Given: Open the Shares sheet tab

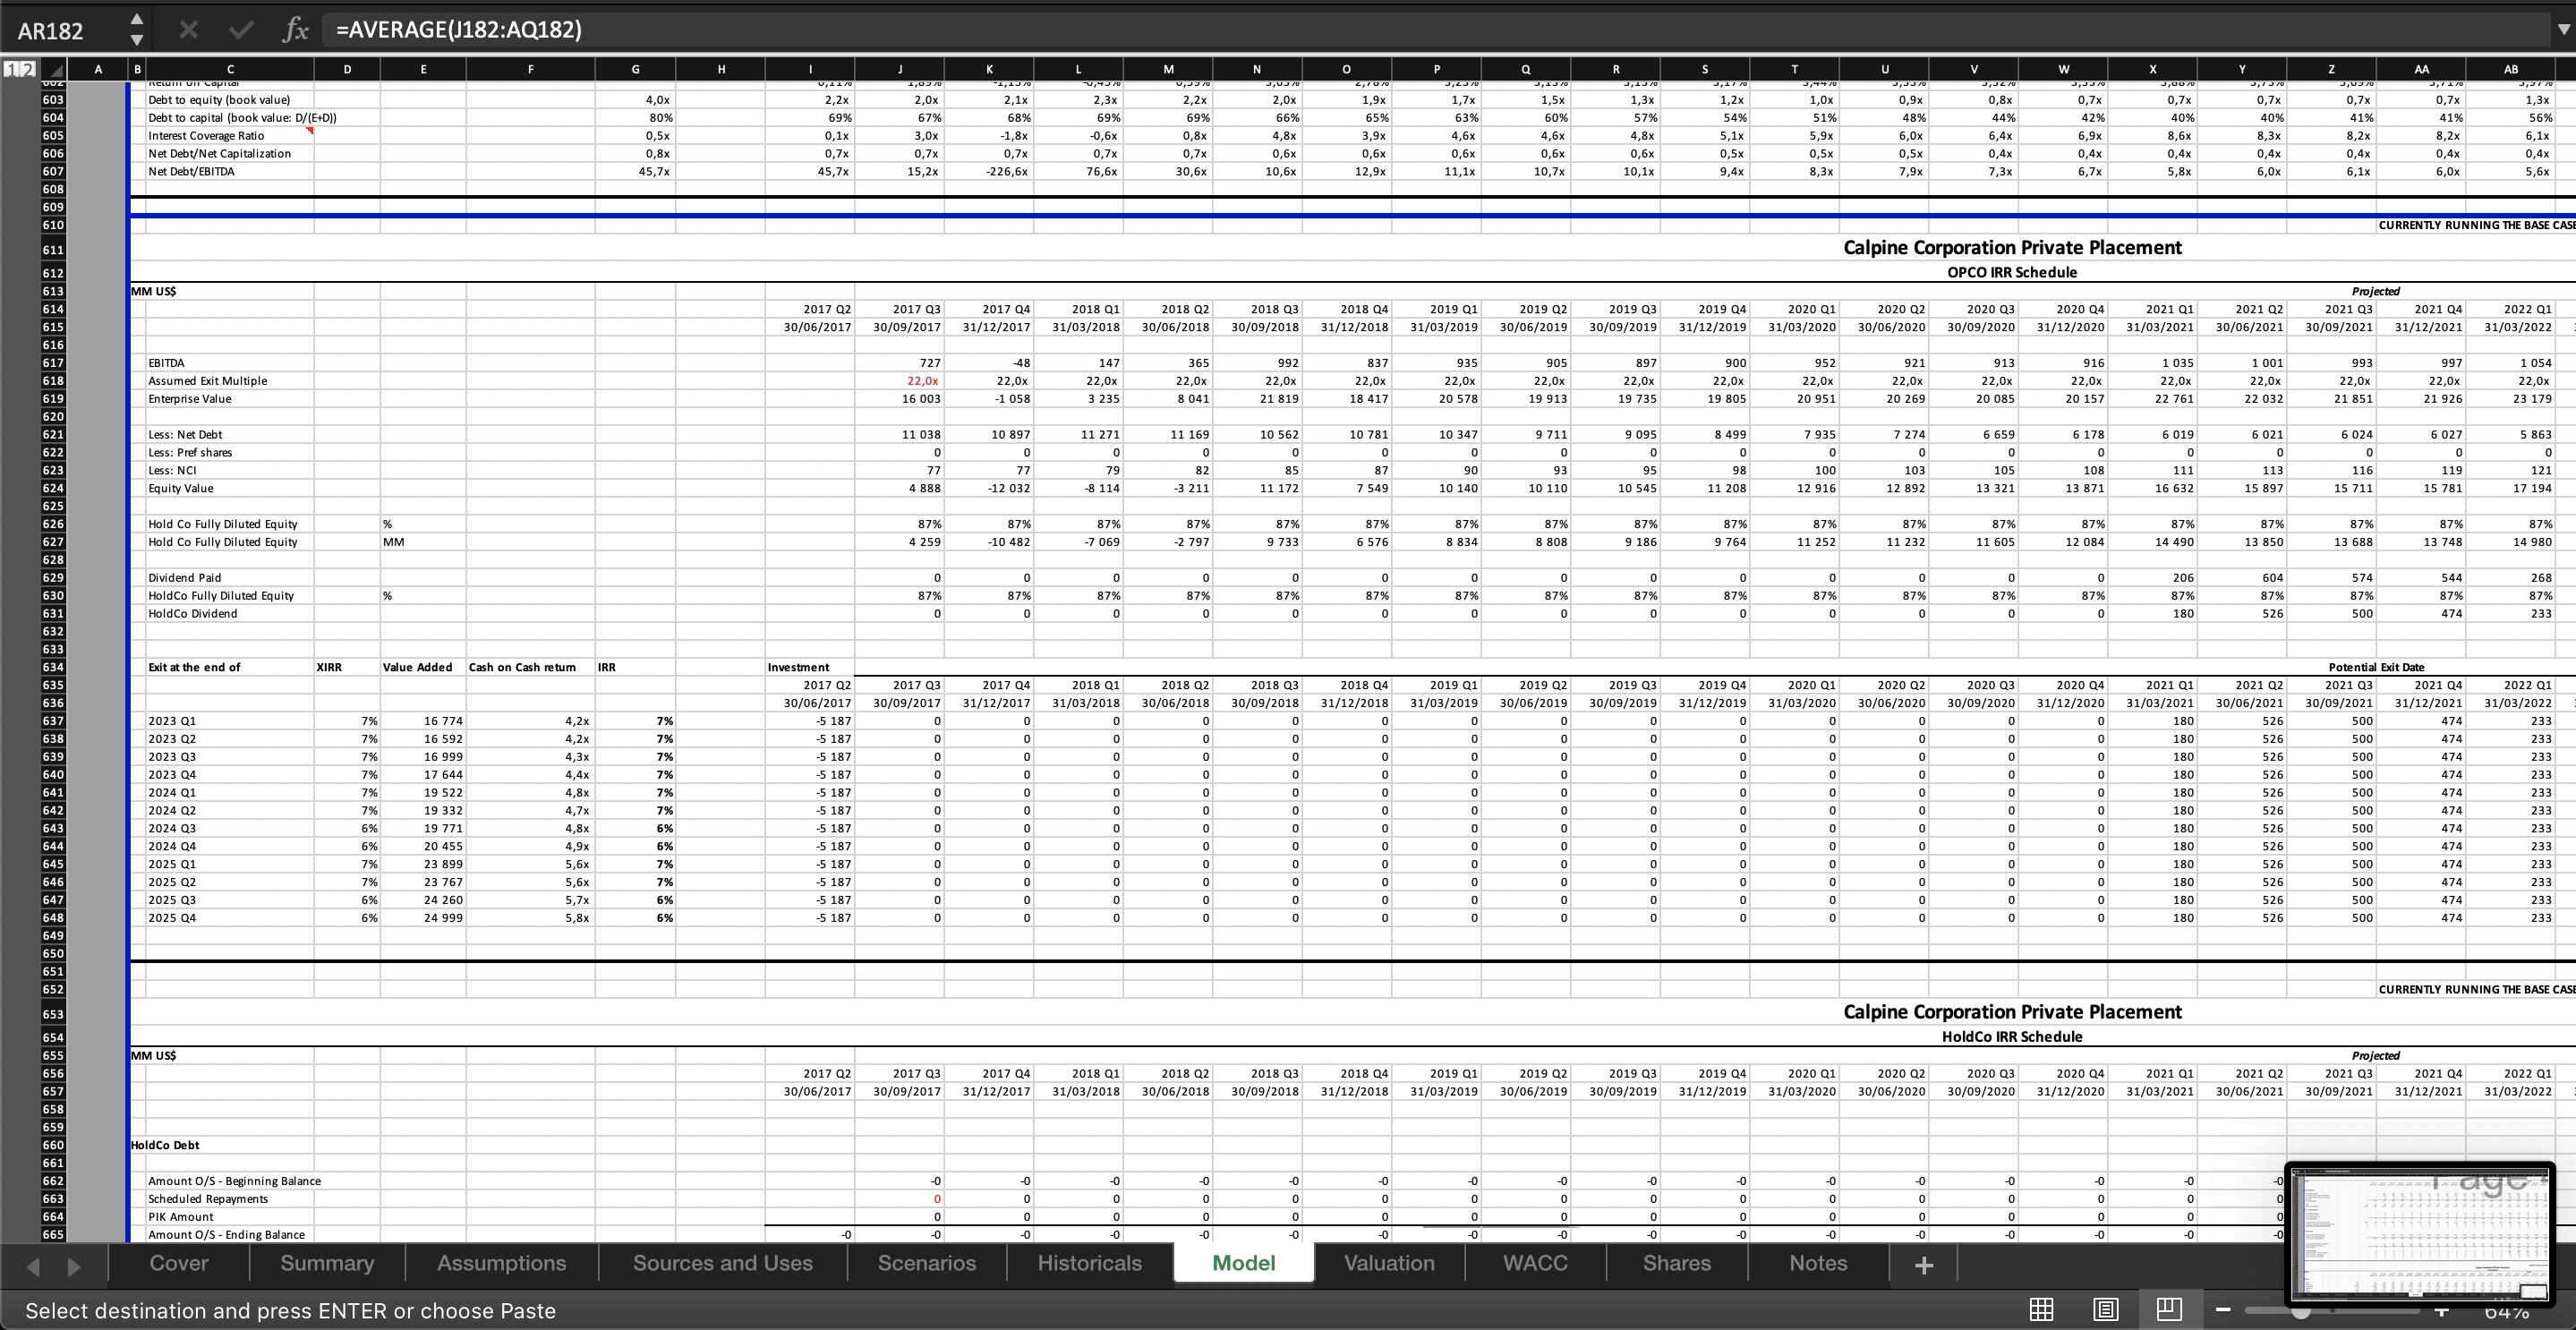Looking at the screenshot, I should point(1677,1263).
